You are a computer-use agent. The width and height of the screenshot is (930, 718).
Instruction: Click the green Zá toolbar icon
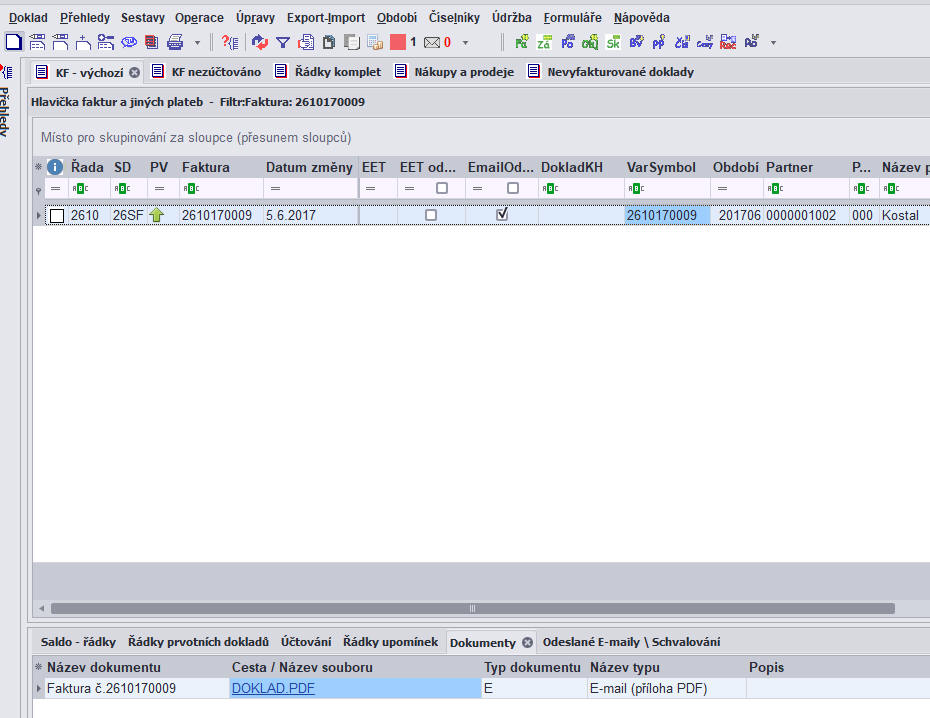click(544, 42)
